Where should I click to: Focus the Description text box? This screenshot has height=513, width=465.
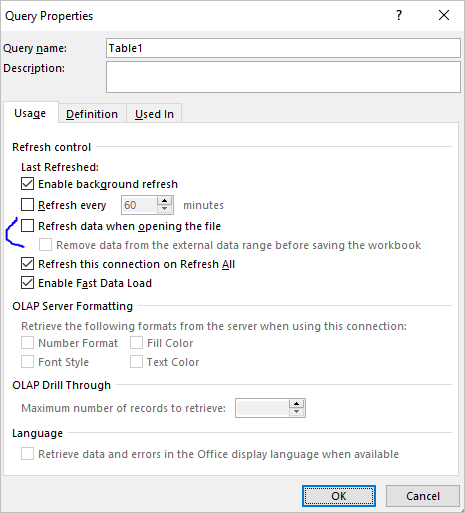(283, 77)
